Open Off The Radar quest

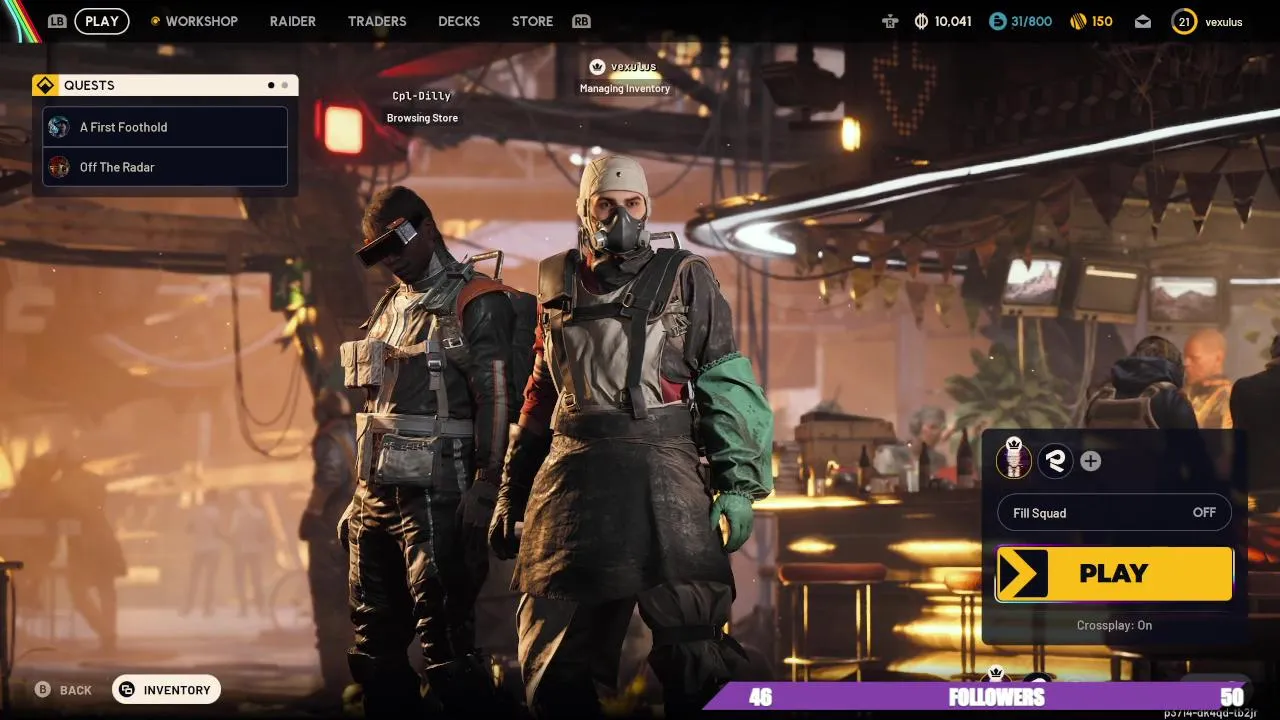165,167
